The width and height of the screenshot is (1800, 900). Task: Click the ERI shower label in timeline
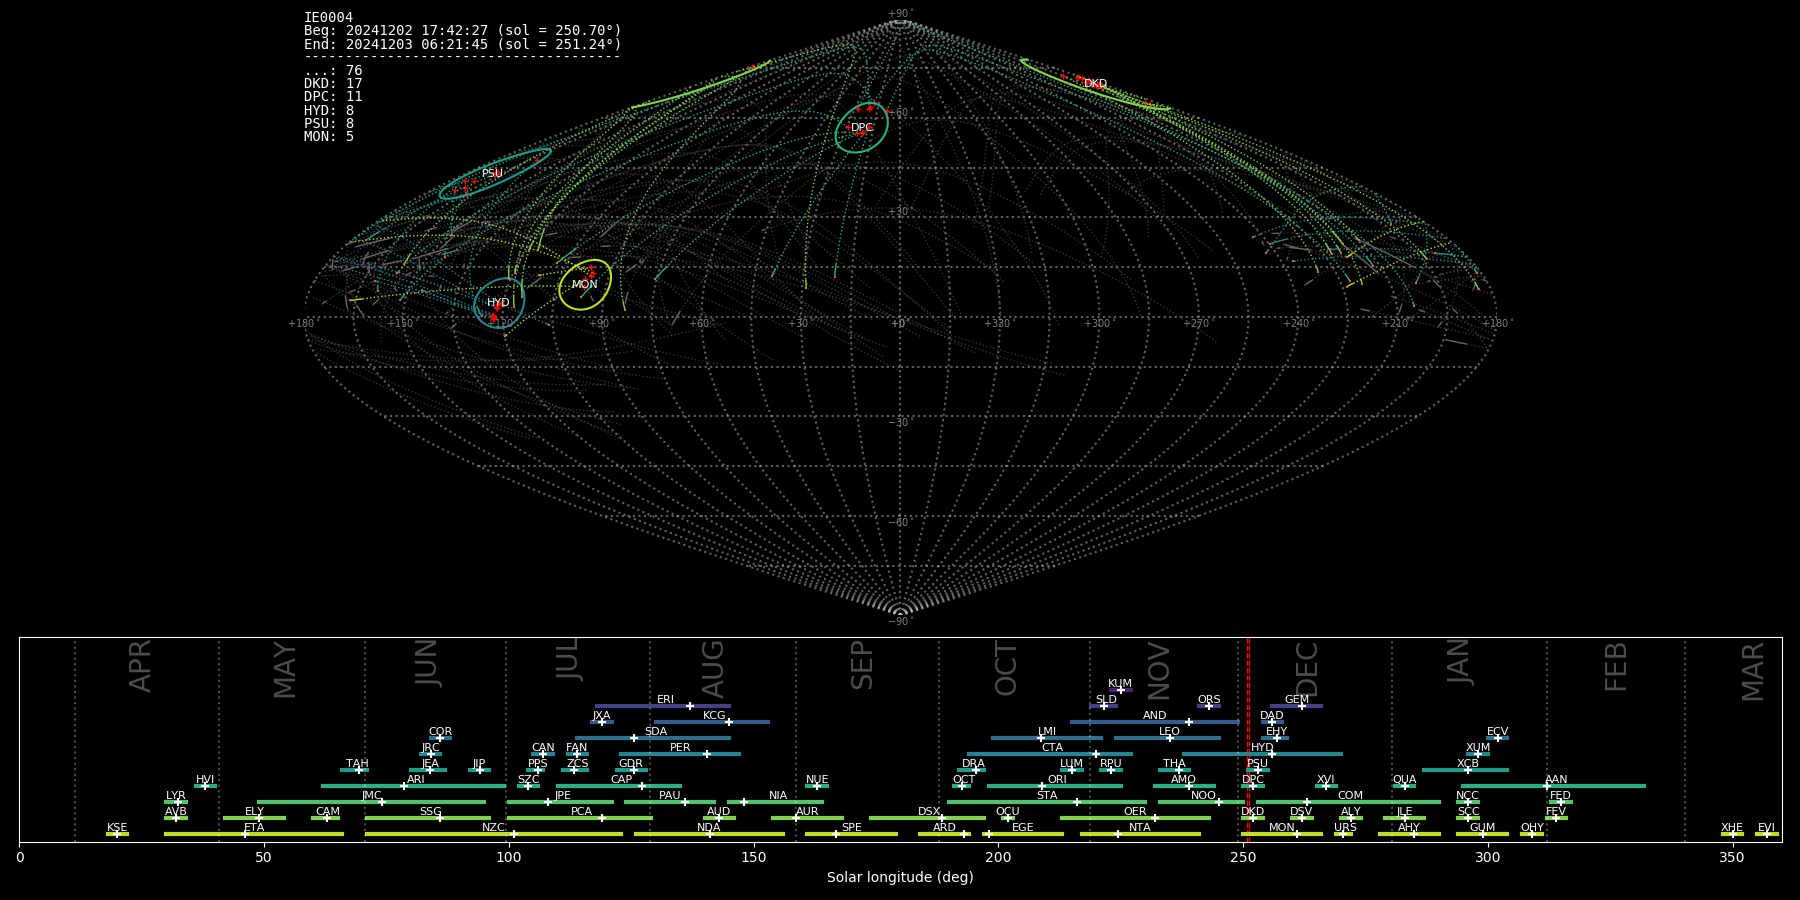(x=665, y=700)
